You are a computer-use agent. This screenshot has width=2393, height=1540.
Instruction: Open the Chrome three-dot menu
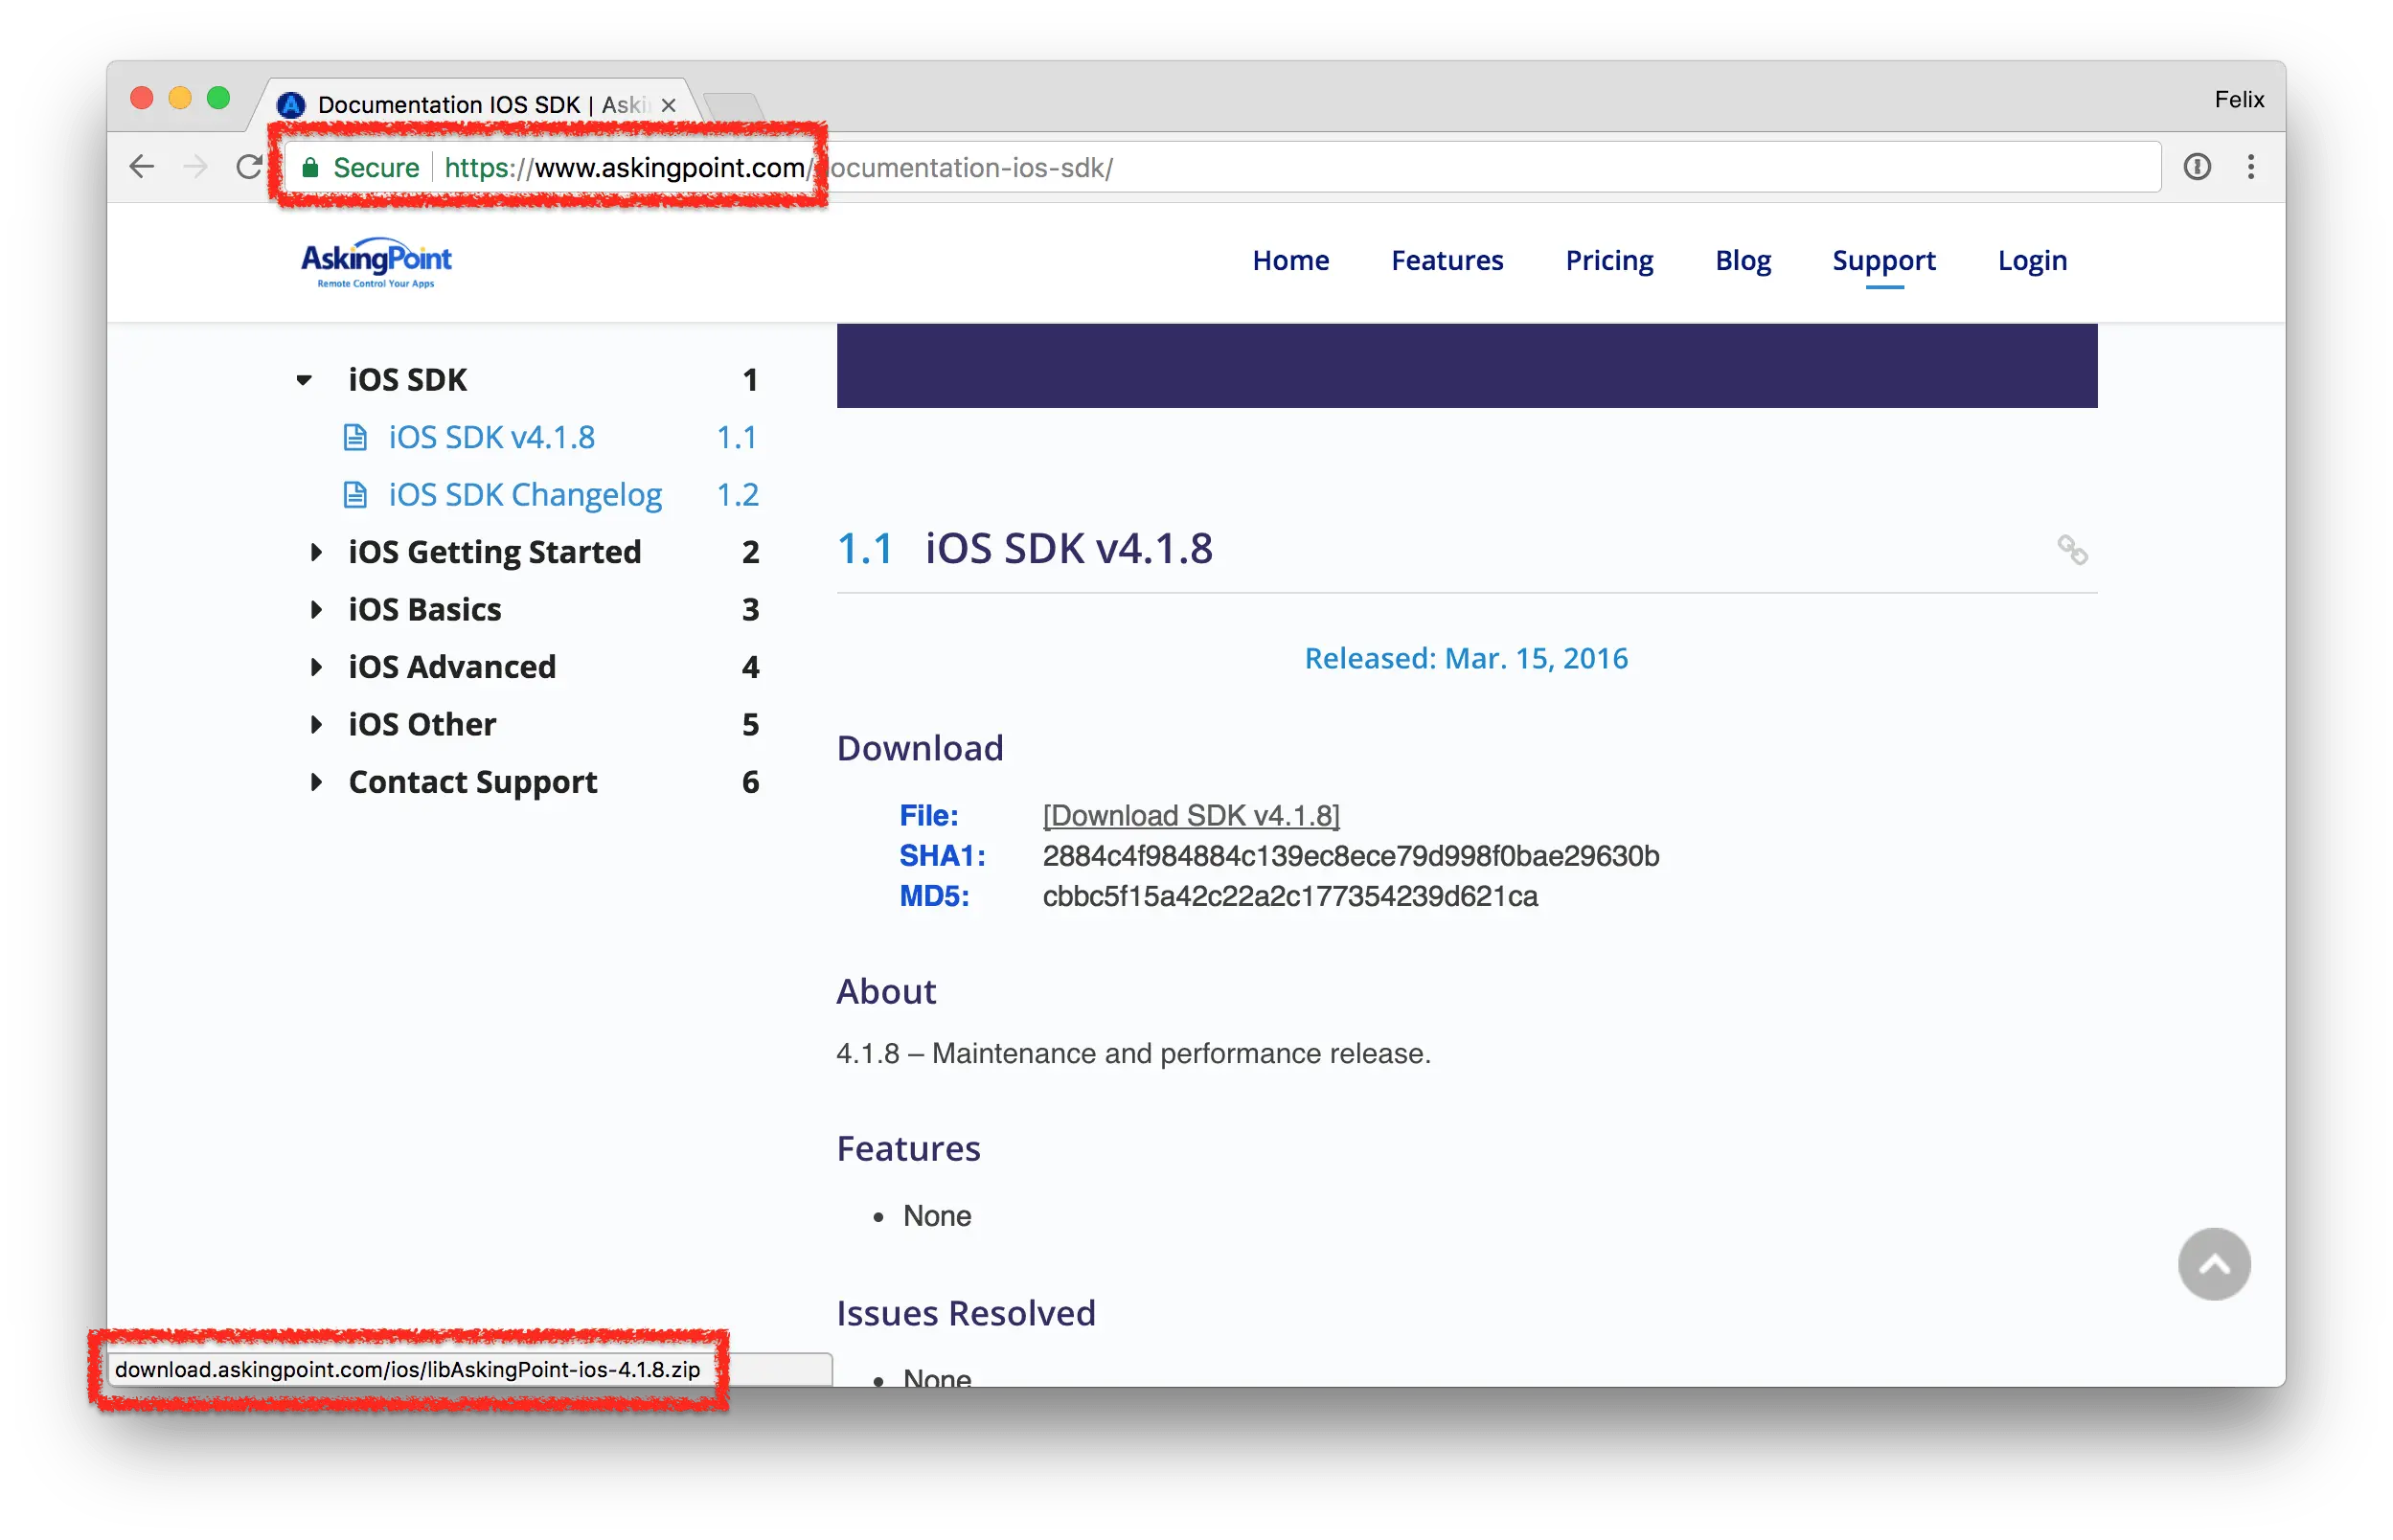tap(2250, 167)
